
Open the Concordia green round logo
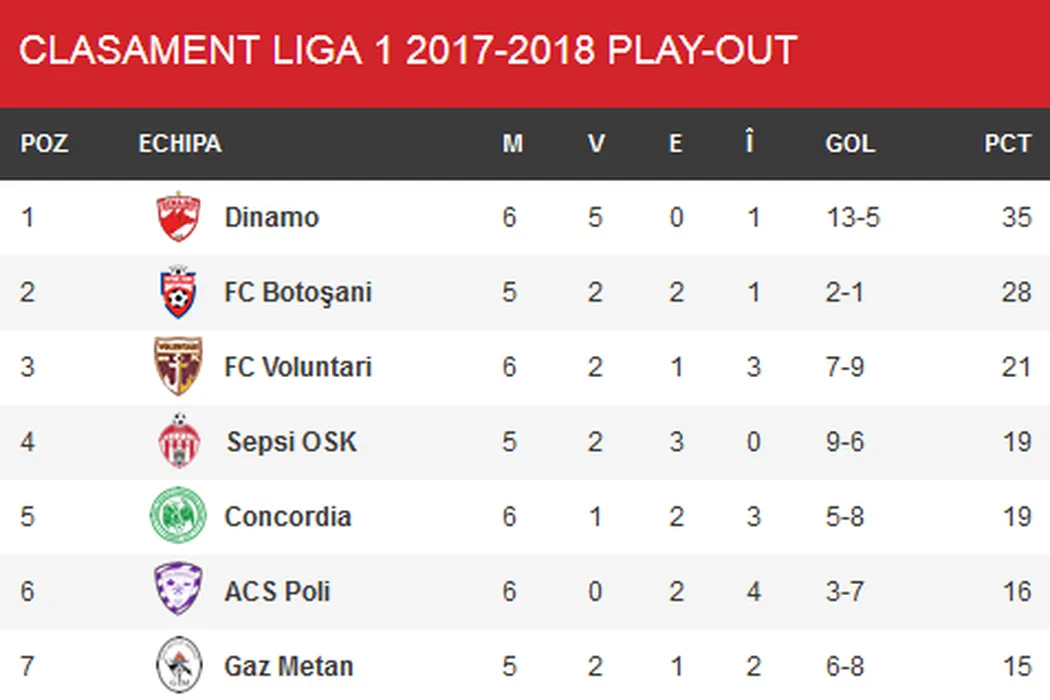click(178, 517)
